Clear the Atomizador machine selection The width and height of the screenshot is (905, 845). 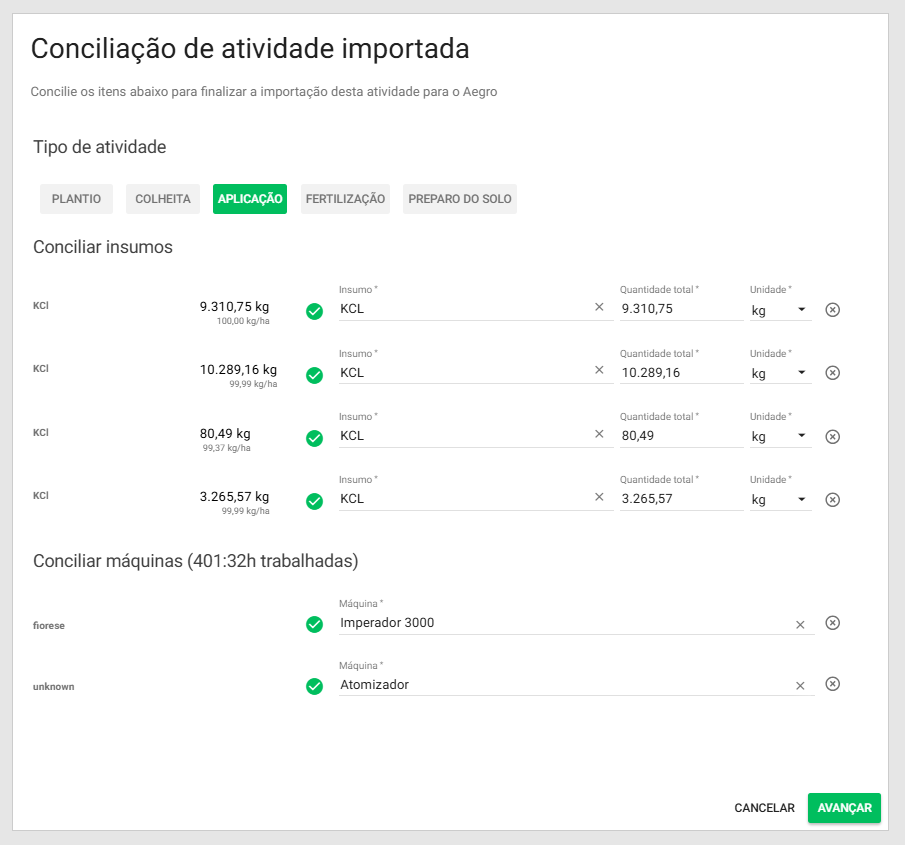(800, 686)
